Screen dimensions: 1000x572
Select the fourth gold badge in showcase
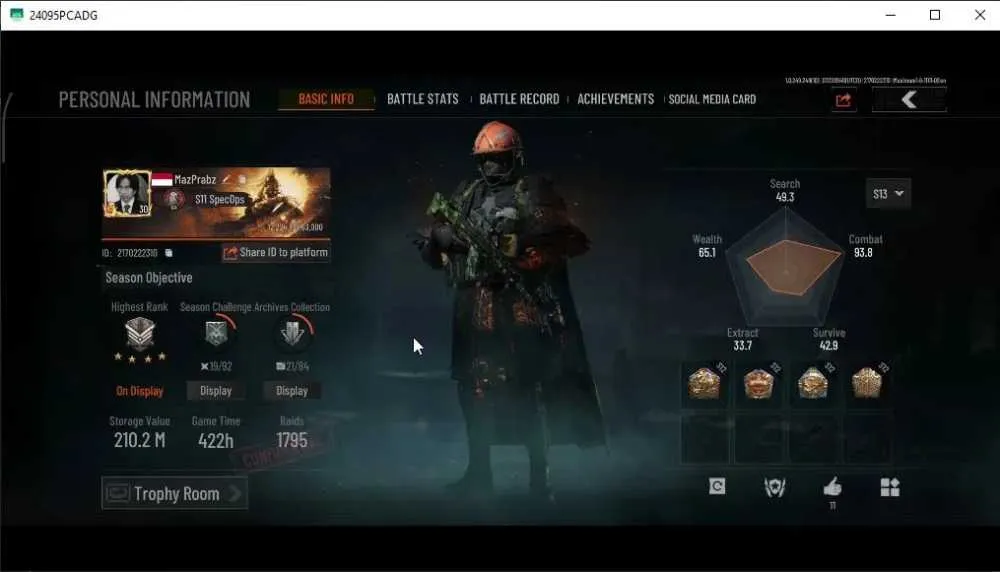tap(867, 384)
